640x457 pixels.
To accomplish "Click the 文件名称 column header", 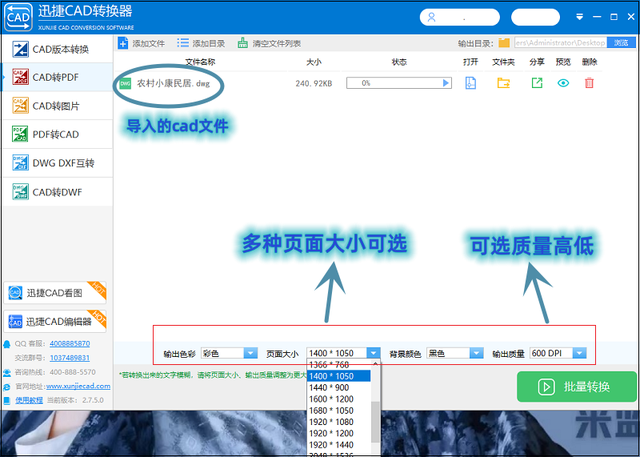I will tap(200, 62).
